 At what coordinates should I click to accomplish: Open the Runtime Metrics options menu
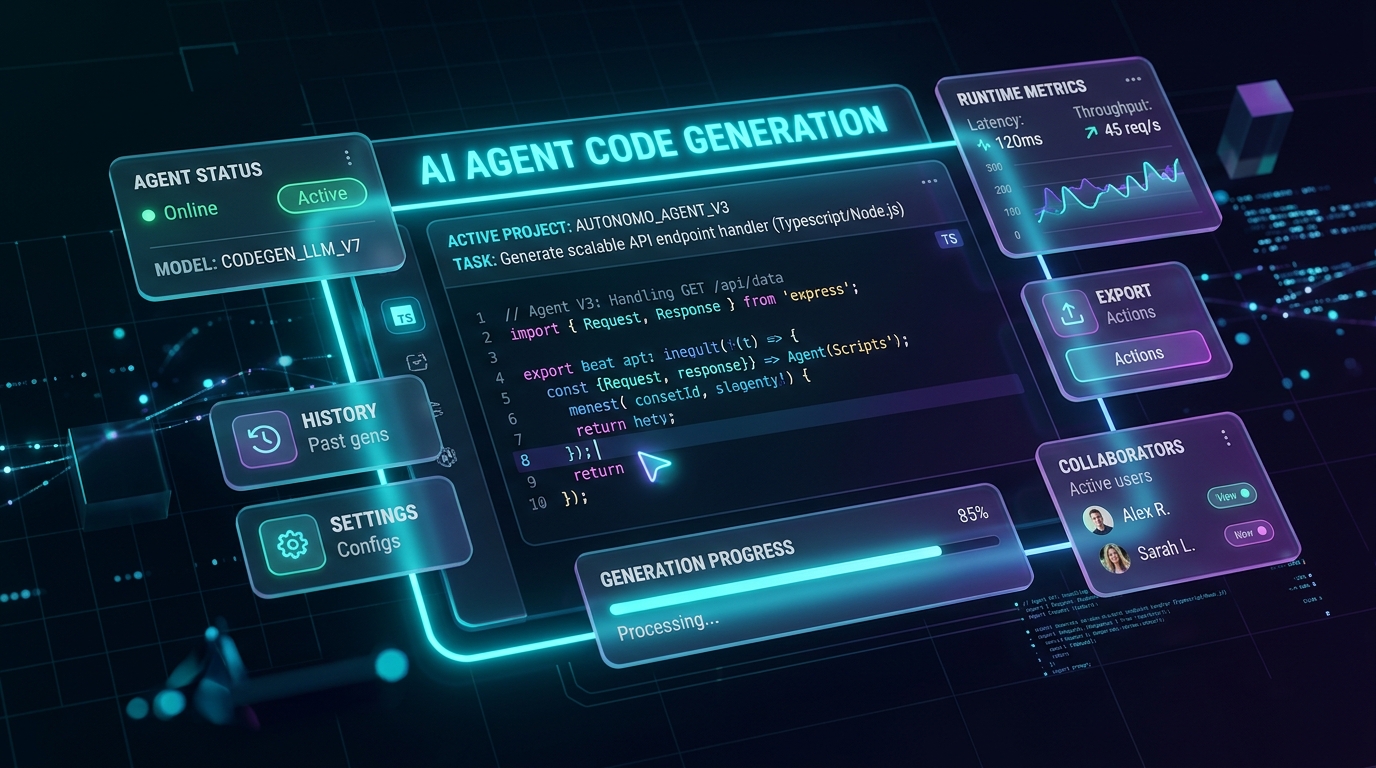[x=1132, y=79]
